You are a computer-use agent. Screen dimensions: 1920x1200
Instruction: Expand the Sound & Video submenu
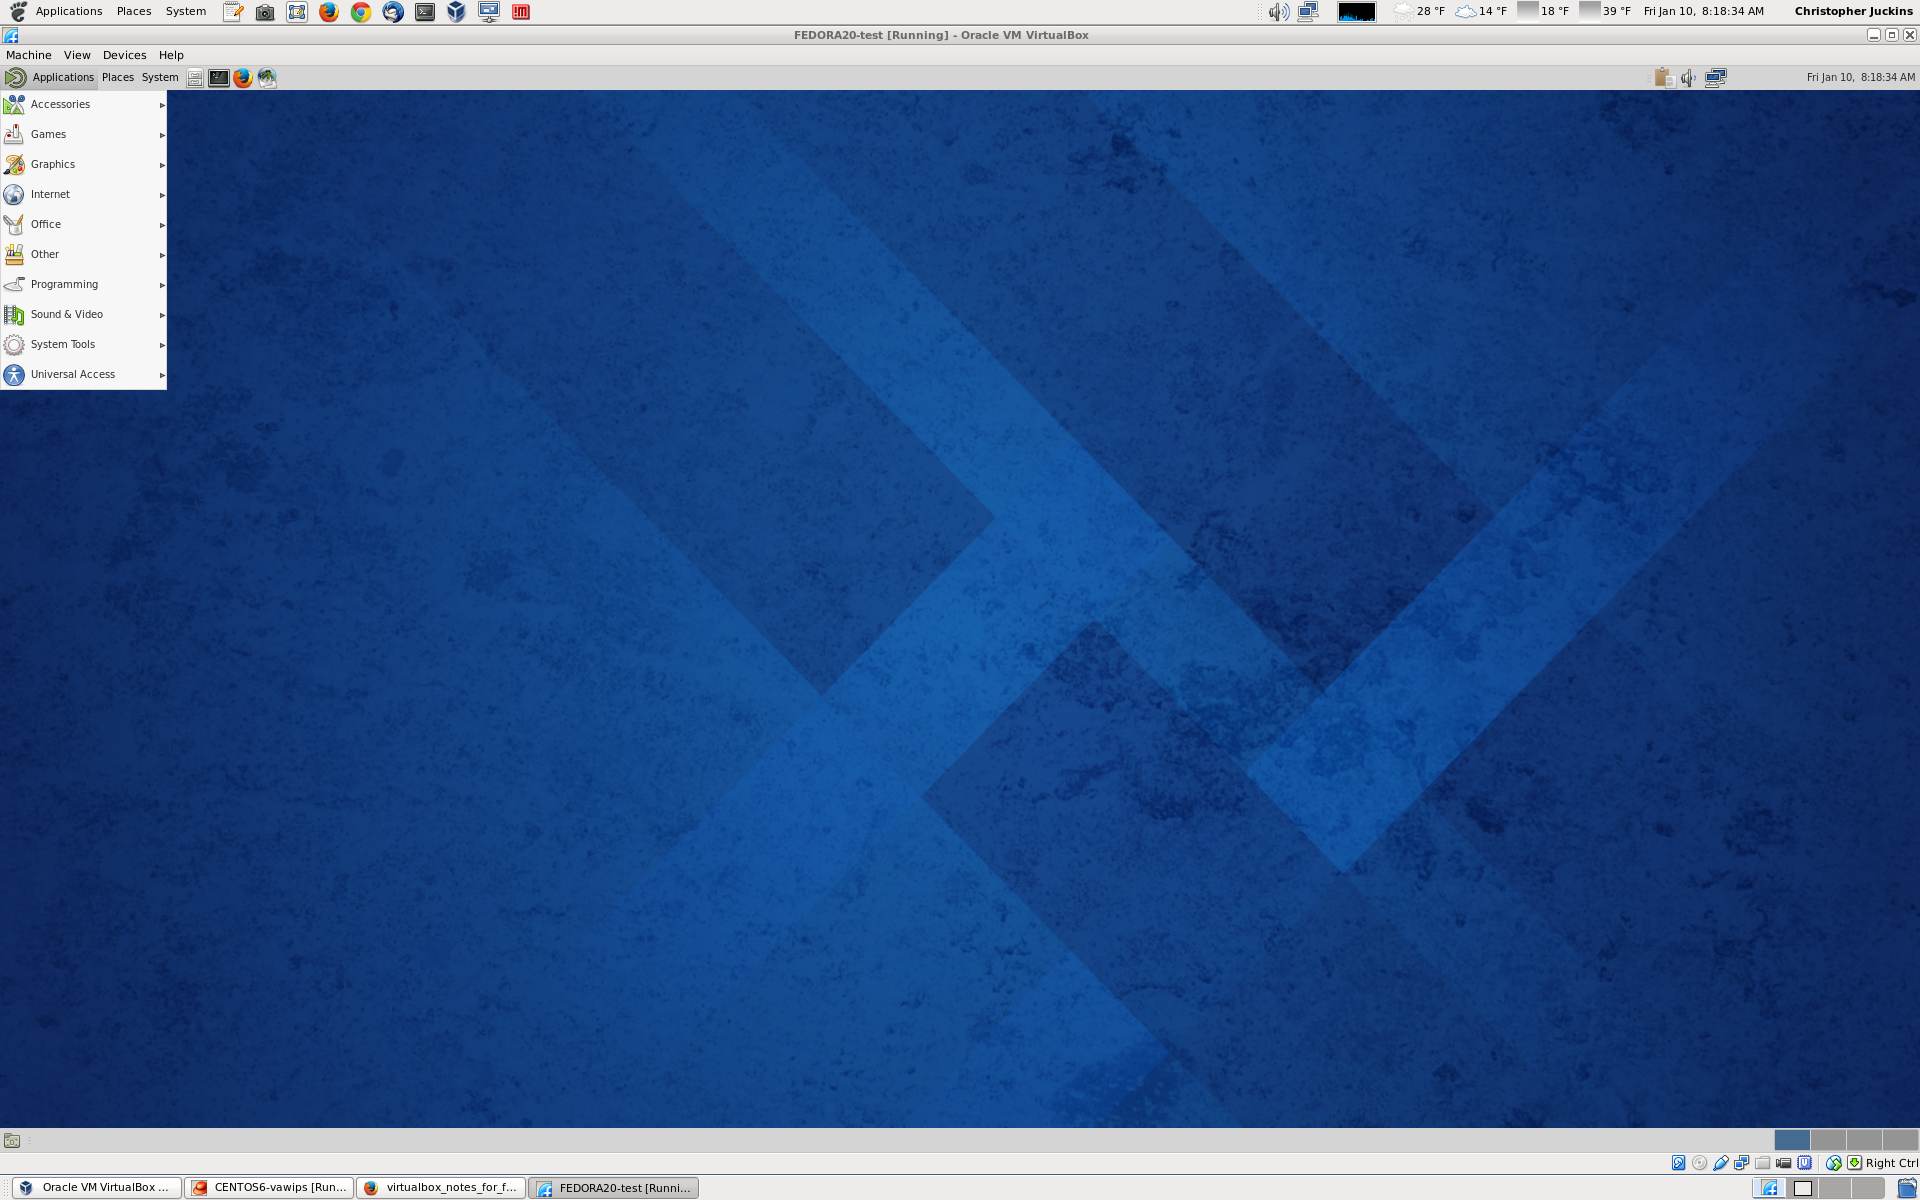pyautogui.click(x=84, y=315)
